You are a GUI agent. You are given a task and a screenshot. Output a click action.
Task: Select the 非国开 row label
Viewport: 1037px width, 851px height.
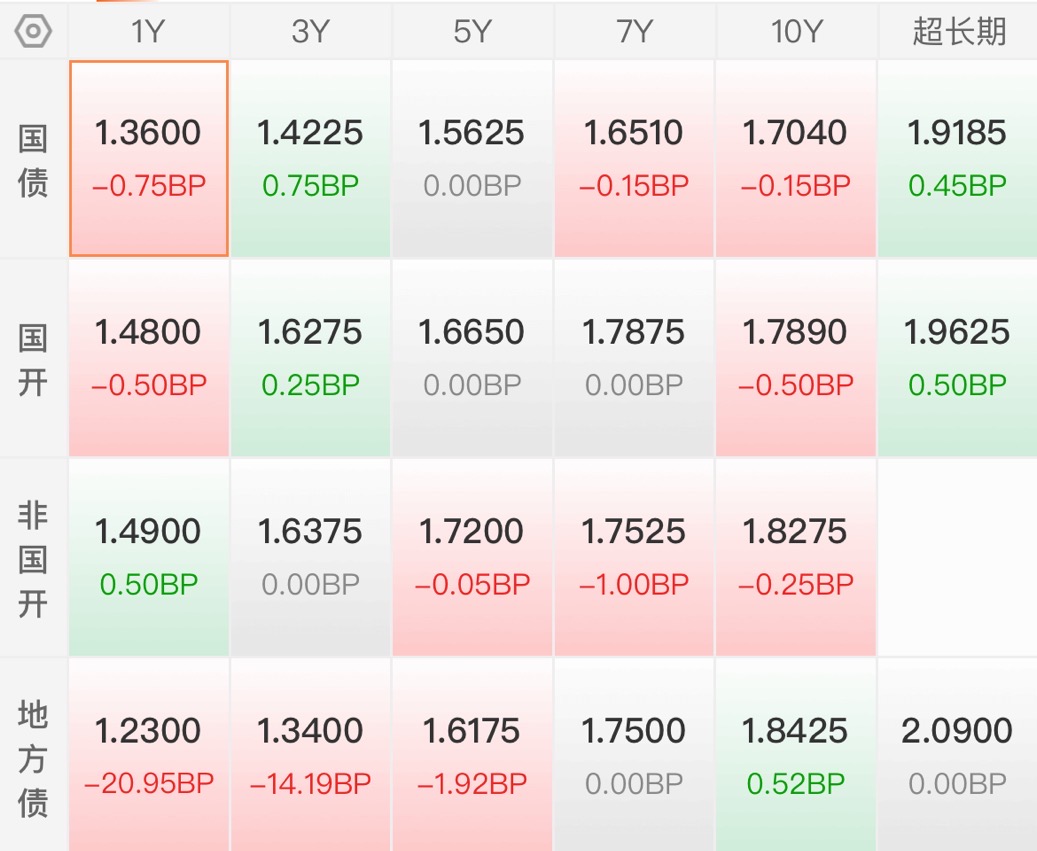[33, 559]
